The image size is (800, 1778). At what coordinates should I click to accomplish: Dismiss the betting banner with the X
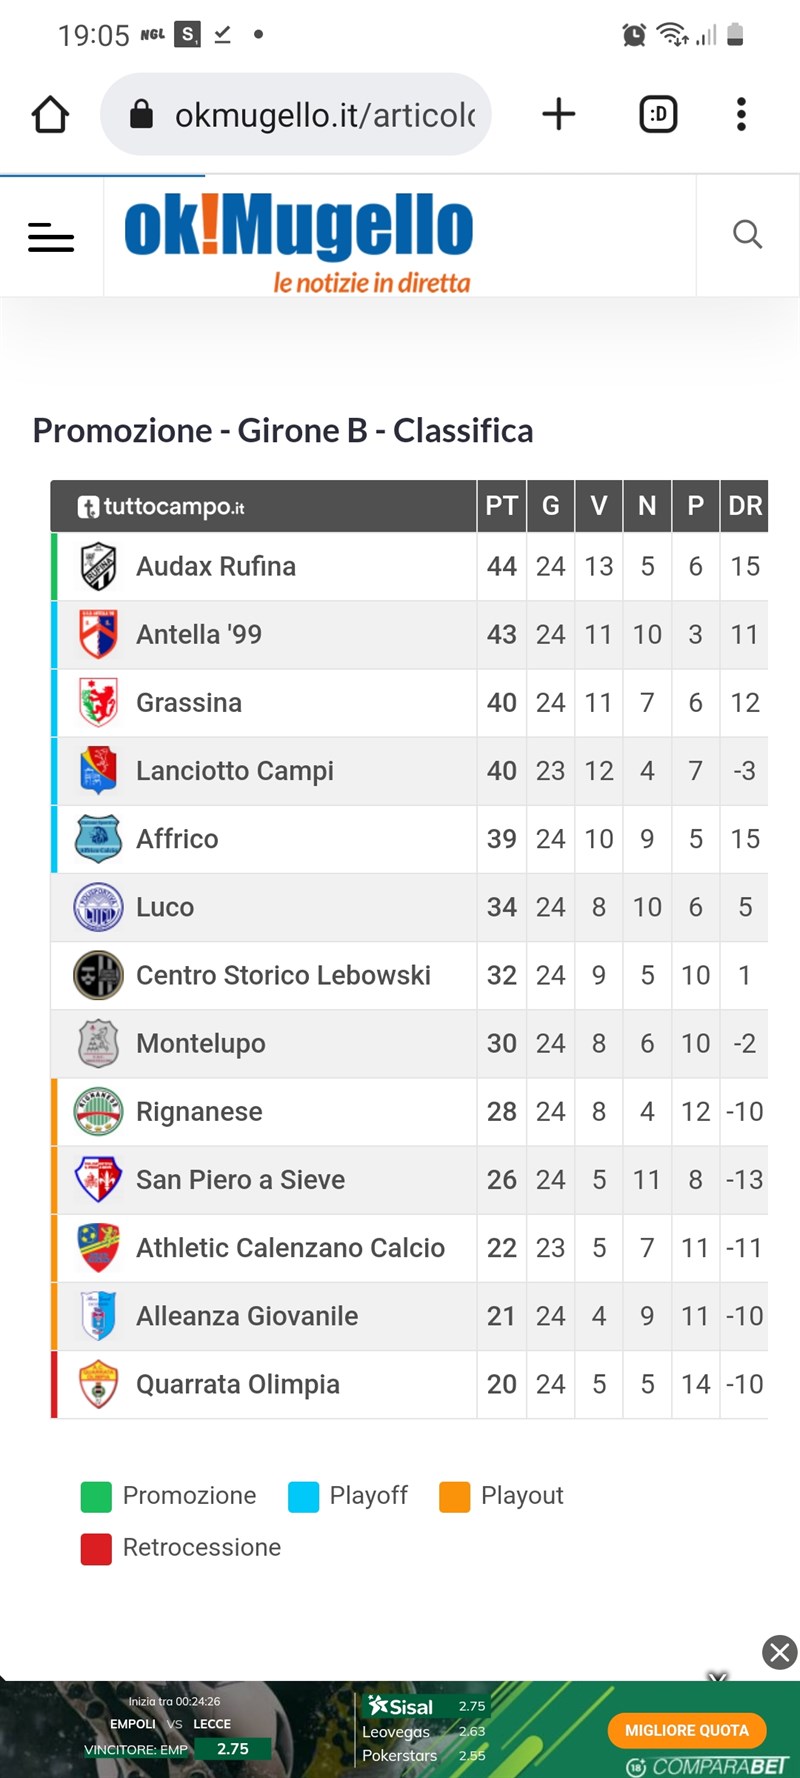[779, 1653]
